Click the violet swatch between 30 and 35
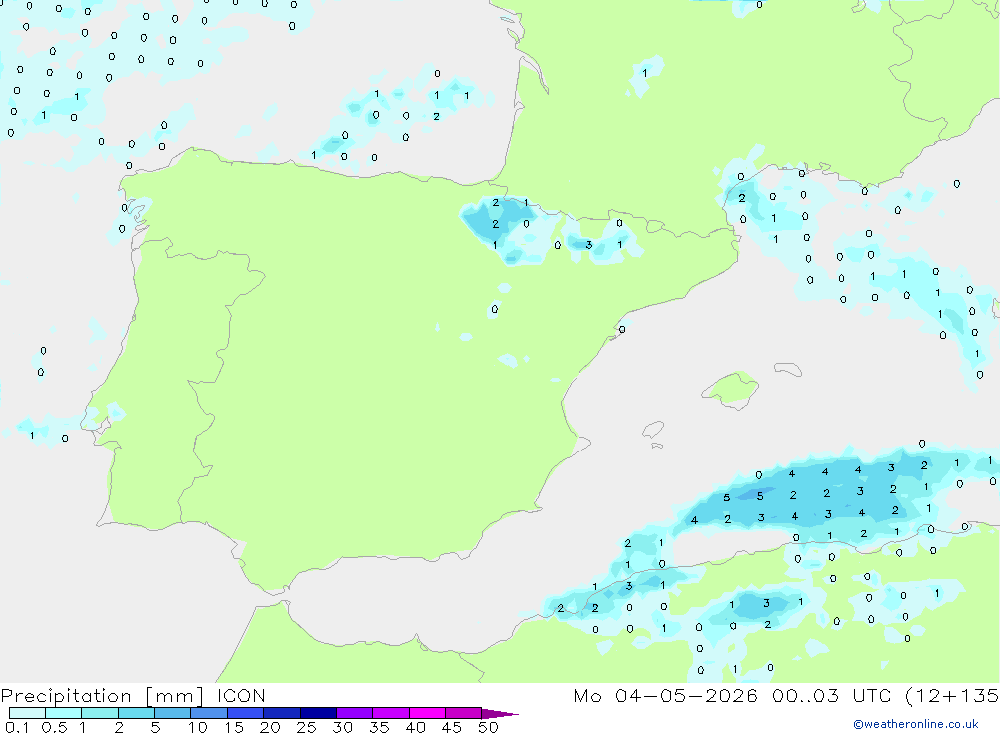The width and height of the screenshot is (1000, 733). [355, 713]
